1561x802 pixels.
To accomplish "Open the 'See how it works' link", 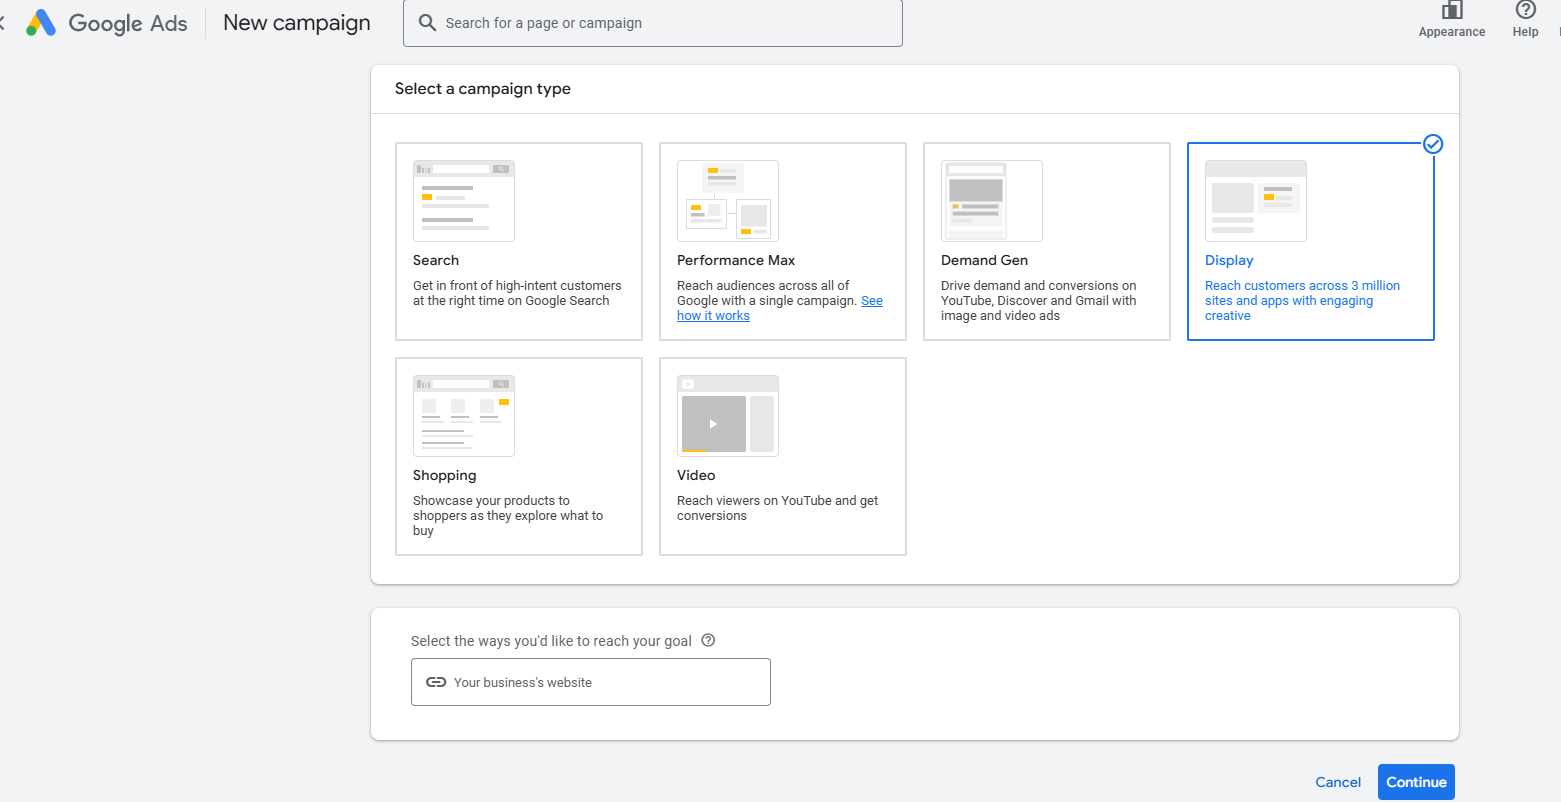I will [713, 316].
